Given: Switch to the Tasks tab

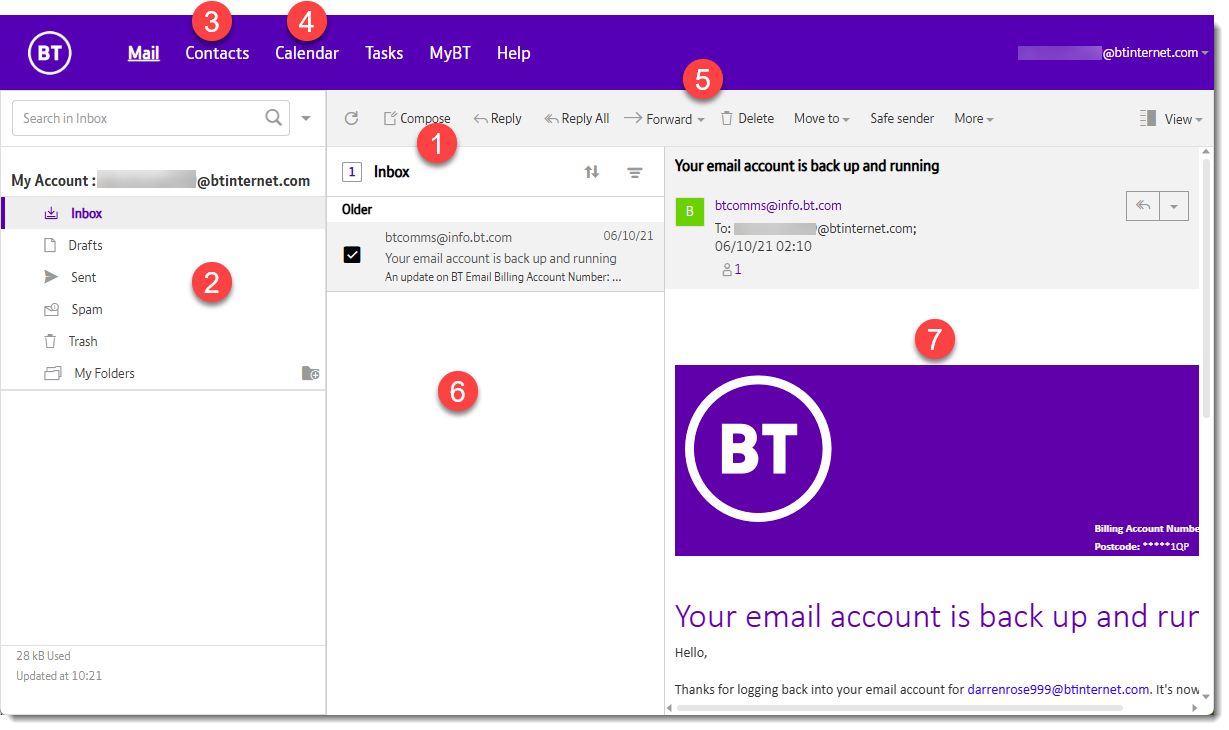Looking at the screenshot, I should [x=384, y=53].
